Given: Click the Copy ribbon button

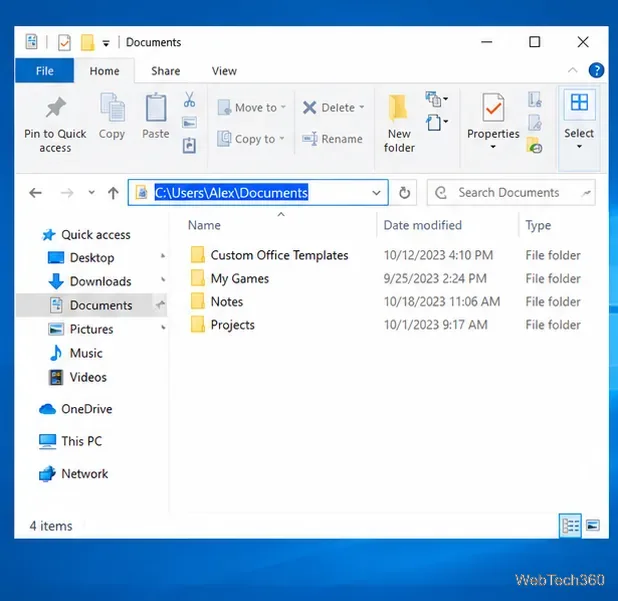Looking at the screenshot, I should coord(112,117).
